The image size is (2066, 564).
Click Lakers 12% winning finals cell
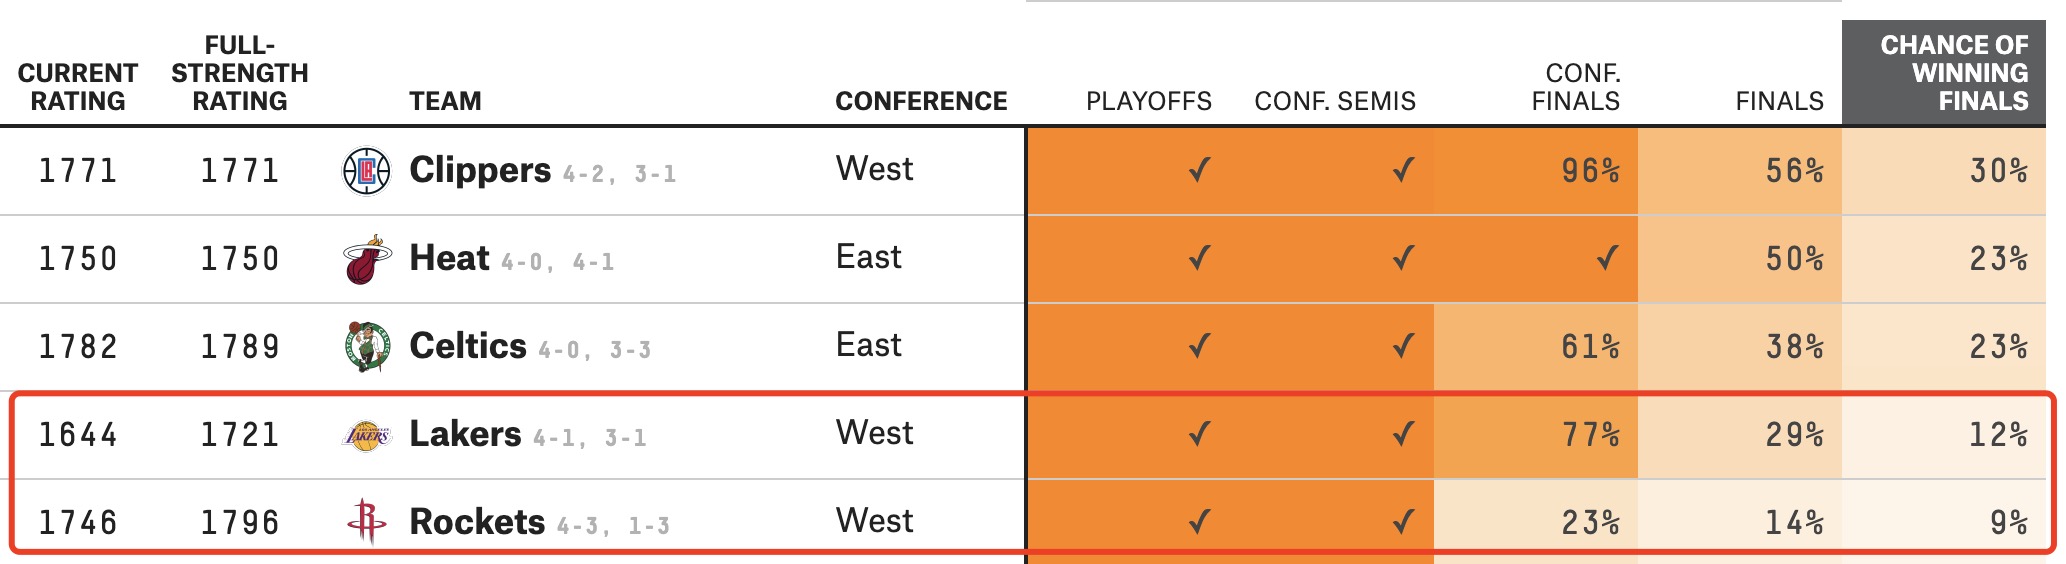point(1944,435)
